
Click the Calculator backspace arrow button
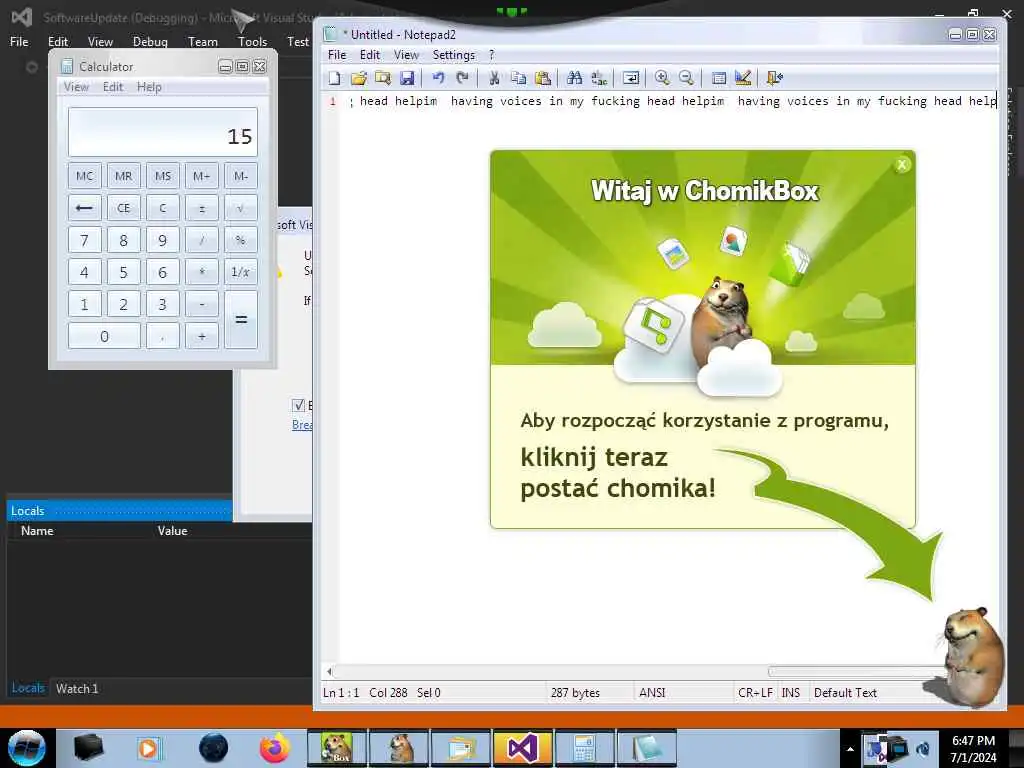84,208
